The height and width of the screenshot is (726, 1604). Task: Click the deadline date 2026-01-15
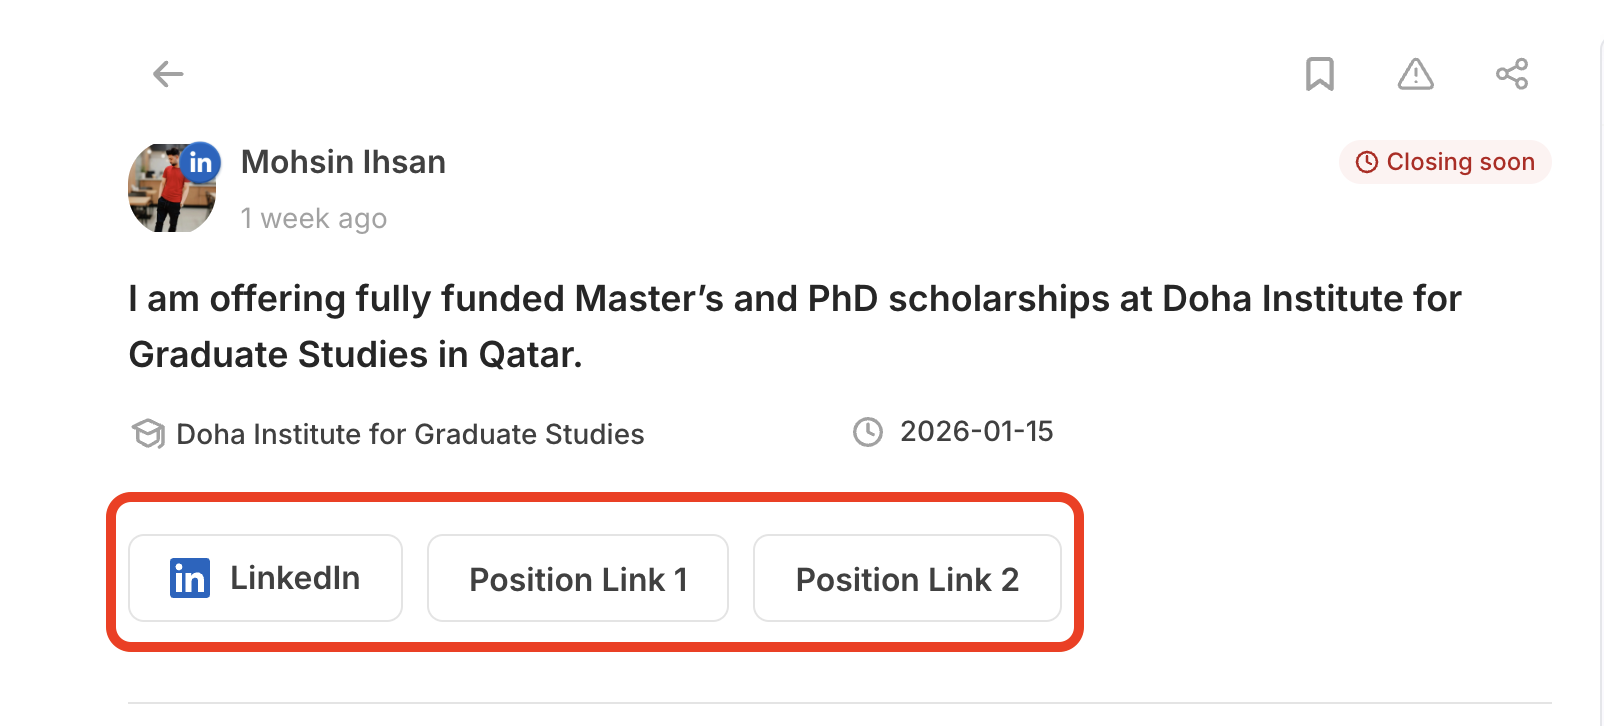[x=976, y=432]
